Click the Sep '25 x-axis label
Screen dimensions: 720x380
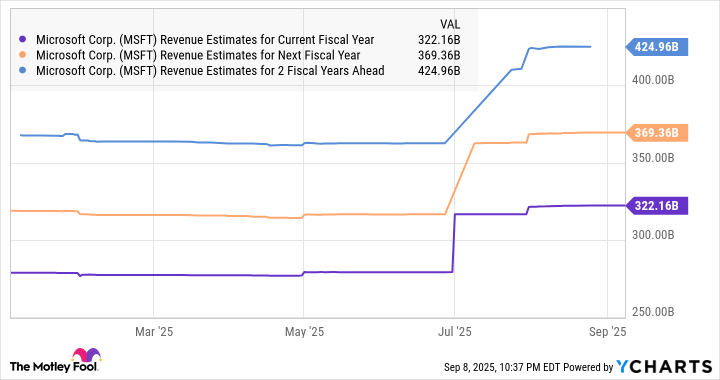tap(608, 331)
